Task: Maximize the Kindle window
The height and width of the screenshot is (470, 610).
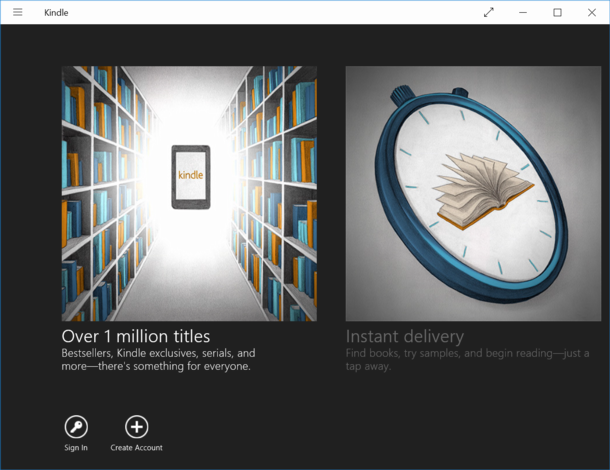Action: coord(557,12)
